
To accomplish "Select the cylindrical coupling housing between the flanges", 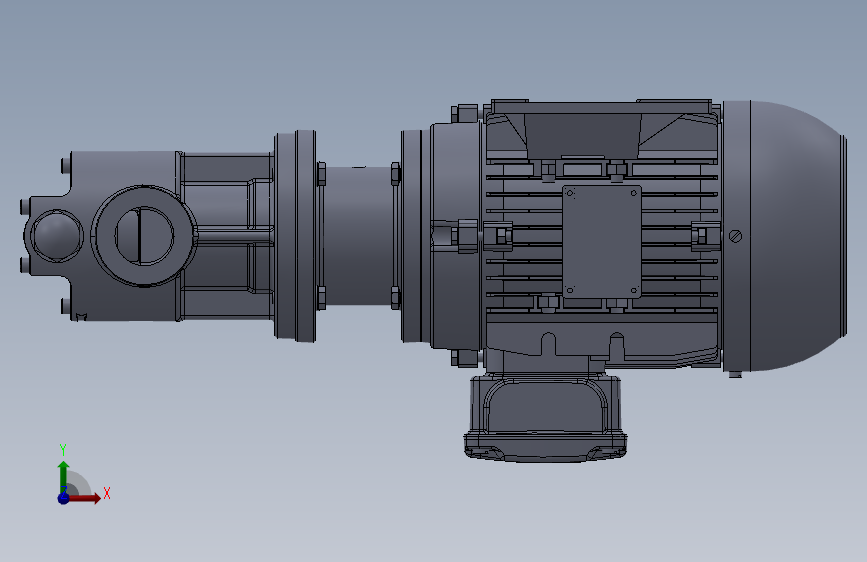I will (x=358, y=236).
